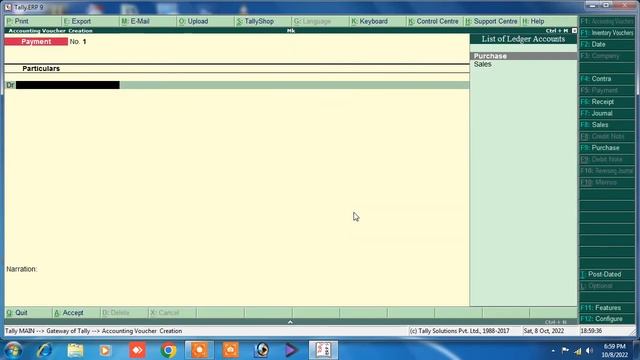Switch to F9: Purchase voucher
This screenshot has height=360, width=640.
[x=607, y=148]
